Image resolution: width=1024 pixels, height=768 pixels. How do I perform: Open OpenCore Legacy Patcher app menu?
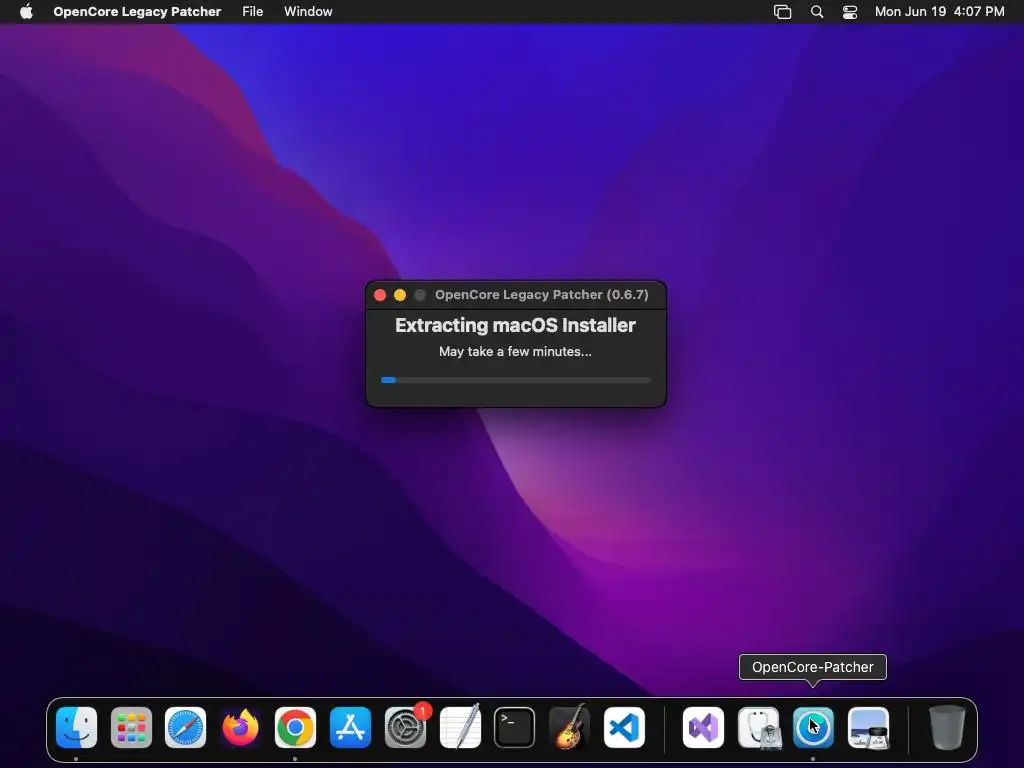[137, 11]
